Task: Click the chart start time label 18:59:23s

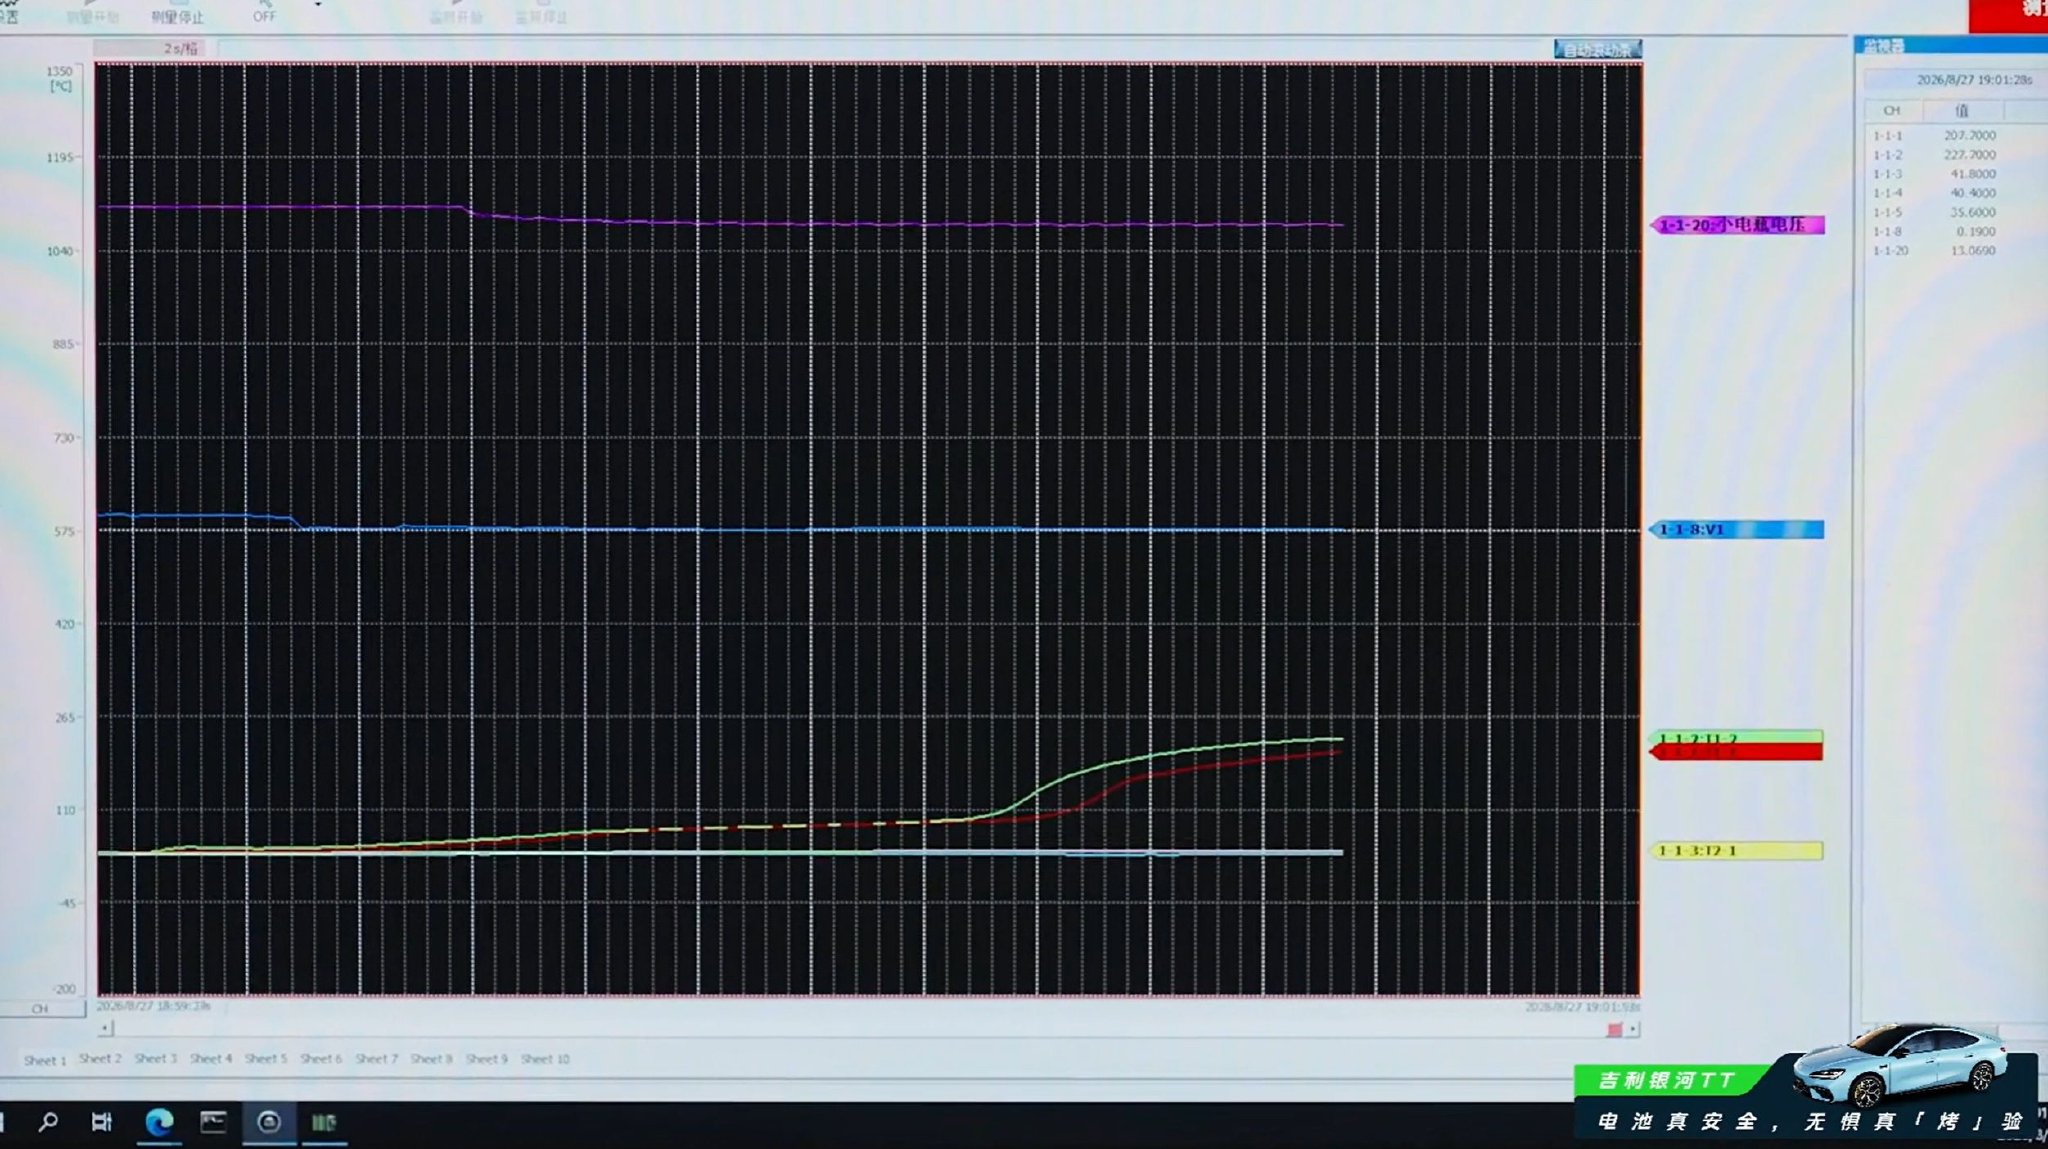Action: [x=153, y=1006]
